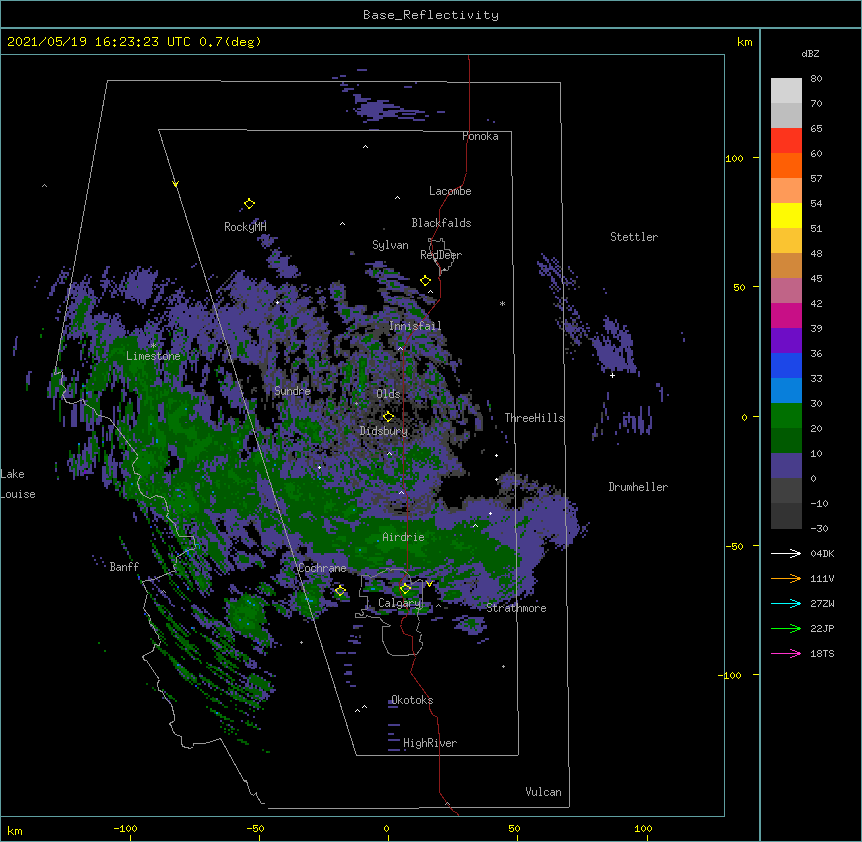
Task: Click the Blackfalds city label
Action: (441, 223)
